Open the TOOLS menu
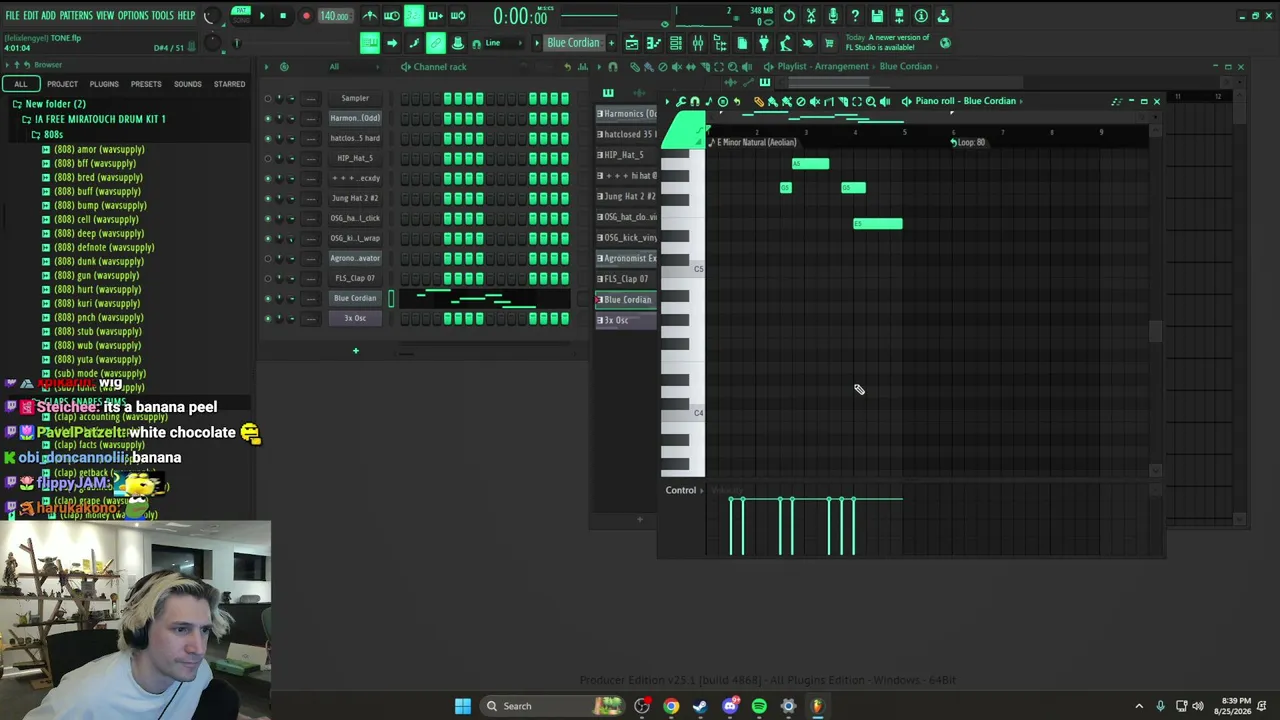Viewport: 1280px width, 720px height. coord(162,16)
